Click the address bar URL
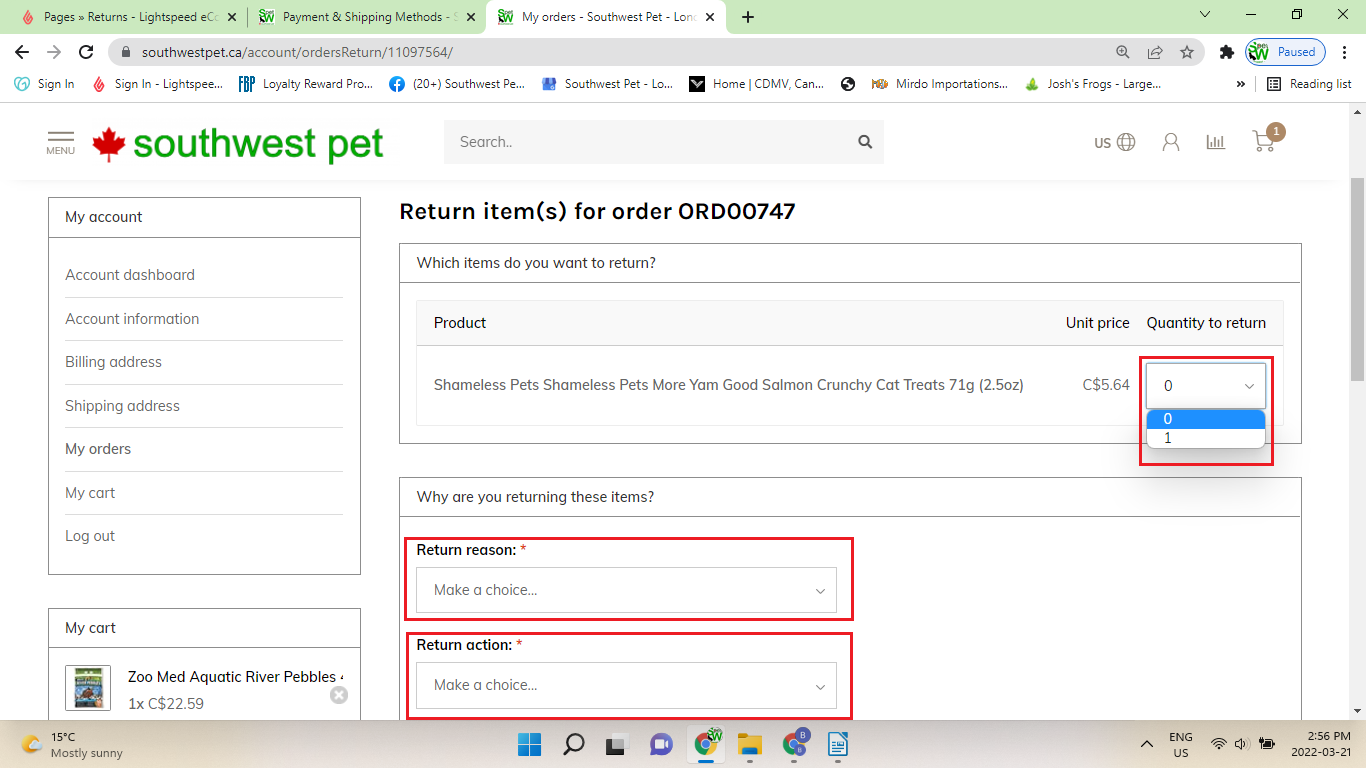This screenshot has width=1366, height=768. coord(297,52)
